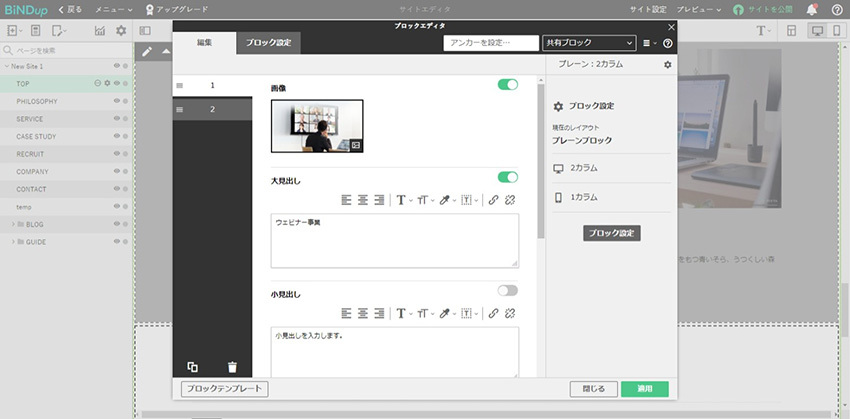Insert link in the 大見出し toolbar
The height and width of the screenshot is (419, 850).
(x=493, y=199)
